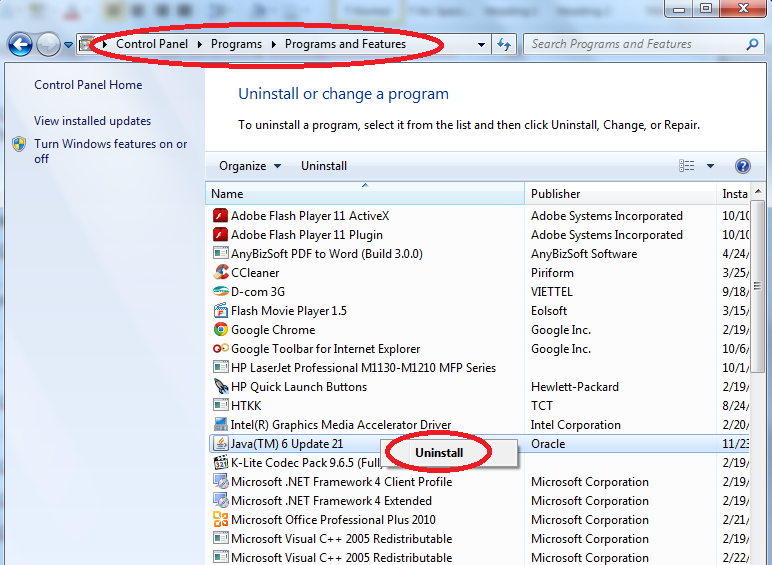Open Control Panel Home link
The height and width of the screenshot is (565, 772).
pyautogui.click(x=88, y=85)
